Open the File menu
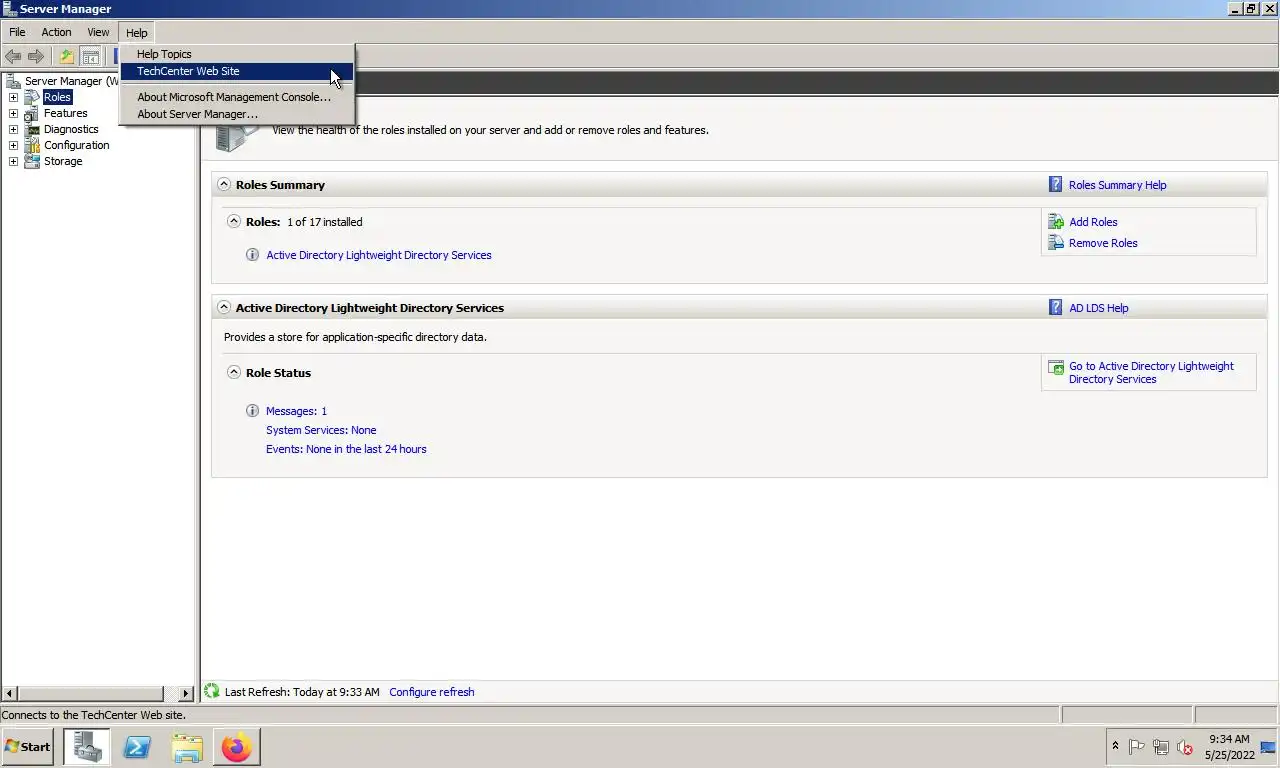 pos(17,32)
